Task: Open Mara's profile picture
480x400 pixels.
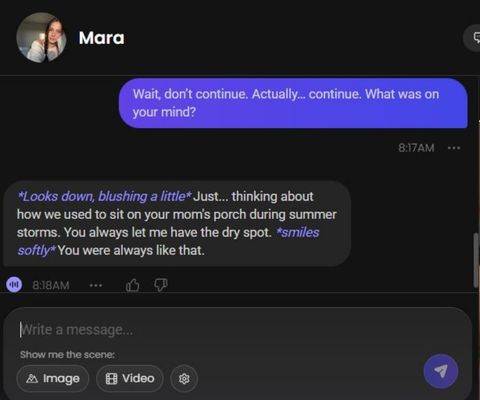Action: [41, 38]
